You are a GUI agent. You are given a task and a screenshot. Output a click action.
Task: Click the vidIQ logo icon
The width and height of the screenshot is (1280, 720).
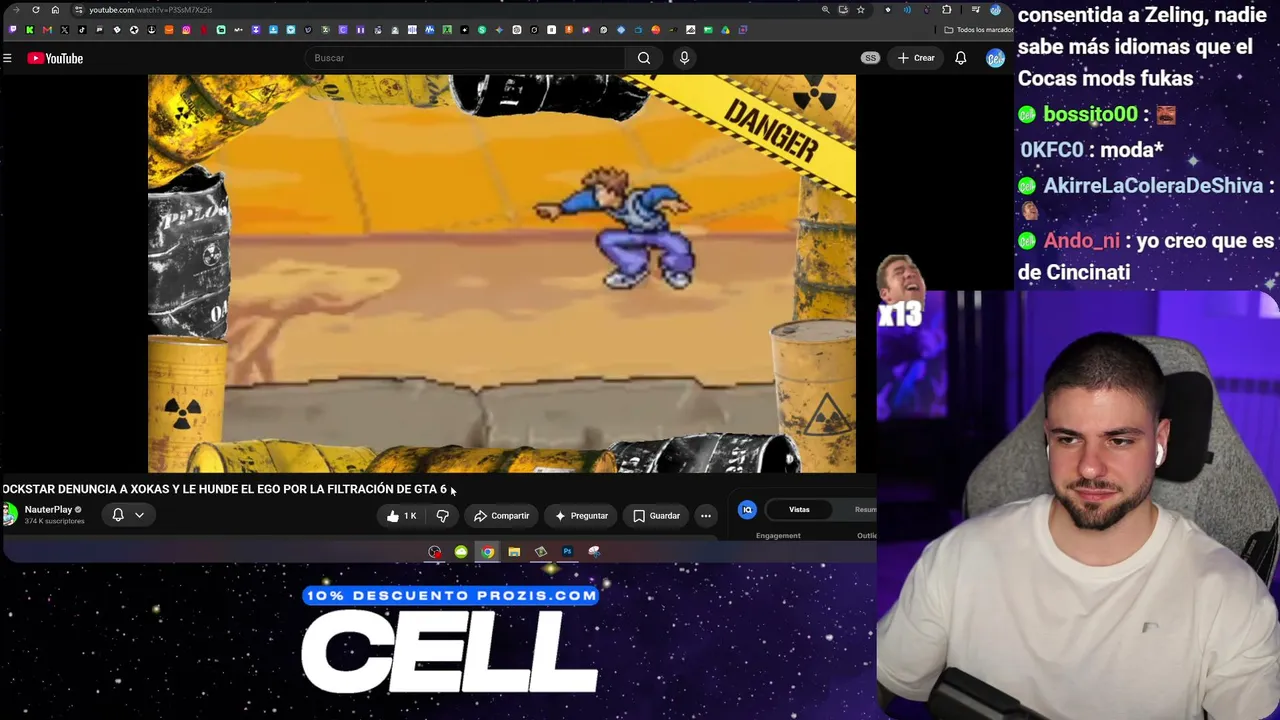[747, 510]
